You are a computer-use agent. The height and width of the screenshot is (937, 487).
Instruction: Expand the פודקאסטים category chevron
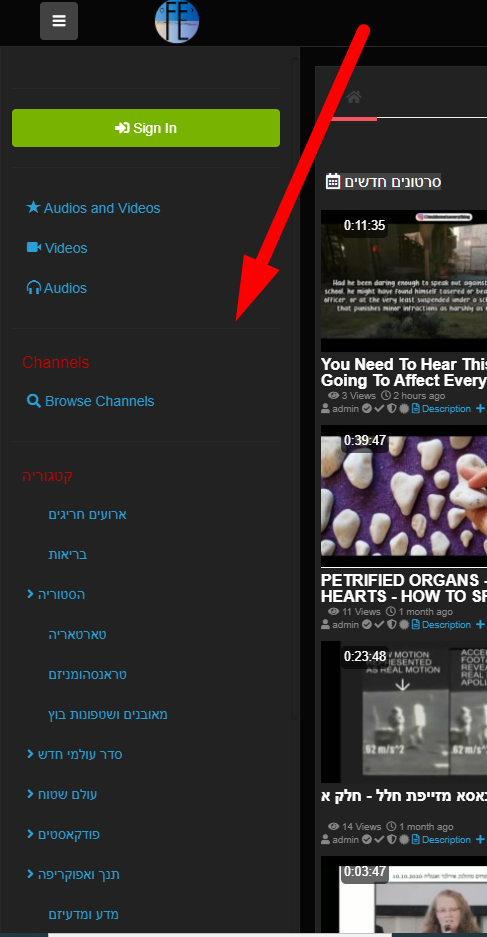(x=30, y=834)
